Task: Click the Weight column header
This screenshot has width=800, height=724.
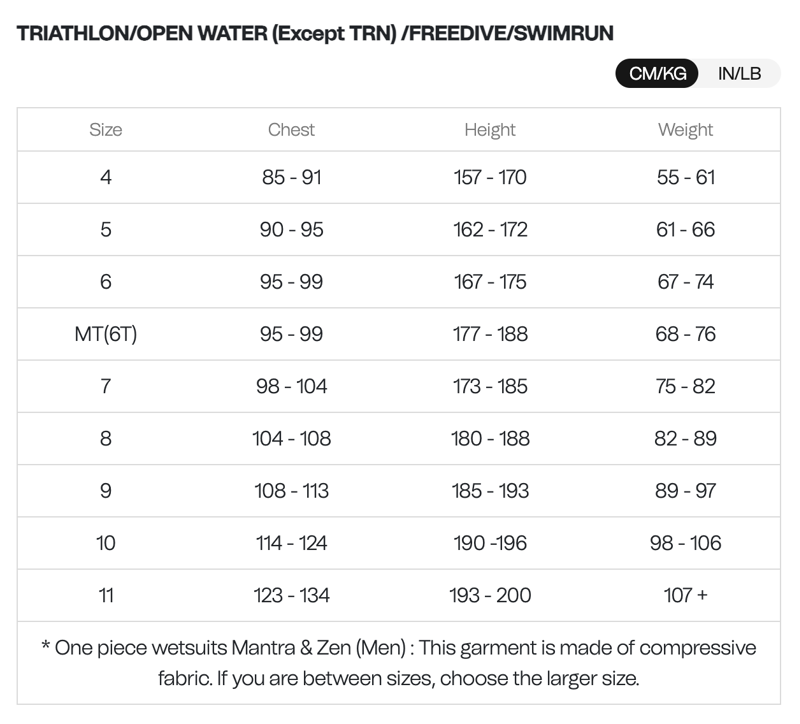Action: [x=685, y=130]
